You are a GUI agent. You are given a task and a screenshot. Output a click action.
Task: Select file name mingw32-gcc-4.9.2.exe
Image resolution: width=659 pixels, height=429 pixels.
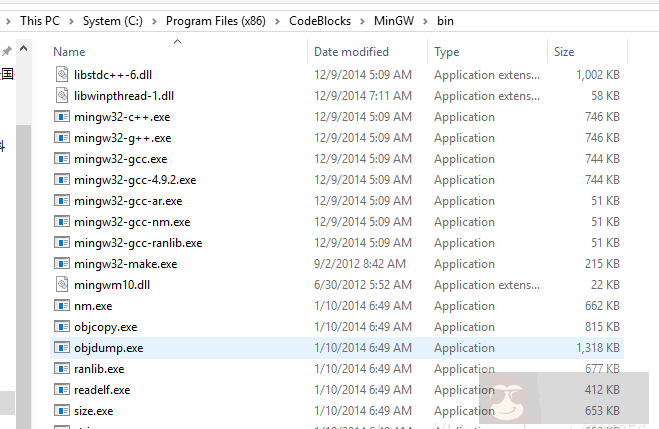point(135,180)
